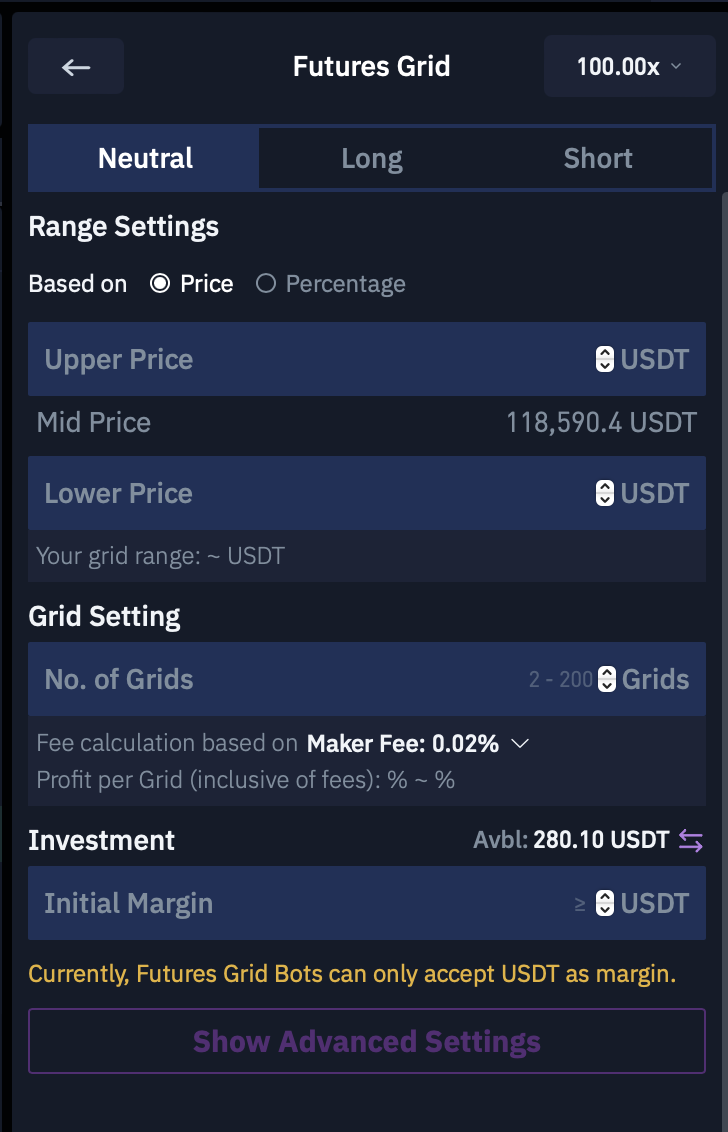Focus the Lower Price input field

click(367, 493)
